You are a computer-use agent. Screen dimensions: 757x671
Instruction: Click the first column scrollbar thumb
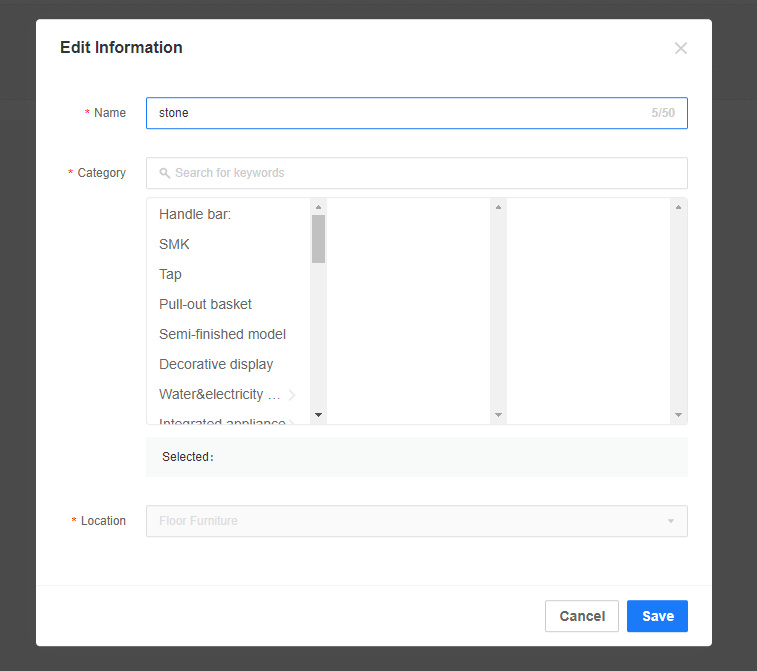(x=318, y=238)
